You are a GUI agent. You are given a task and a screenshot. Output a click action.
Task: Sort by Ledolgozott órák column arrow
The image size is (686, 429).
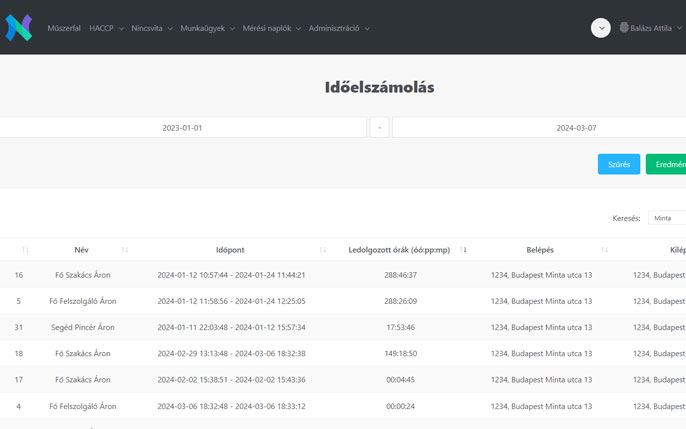pyautogui.click(x=464, y=249)
